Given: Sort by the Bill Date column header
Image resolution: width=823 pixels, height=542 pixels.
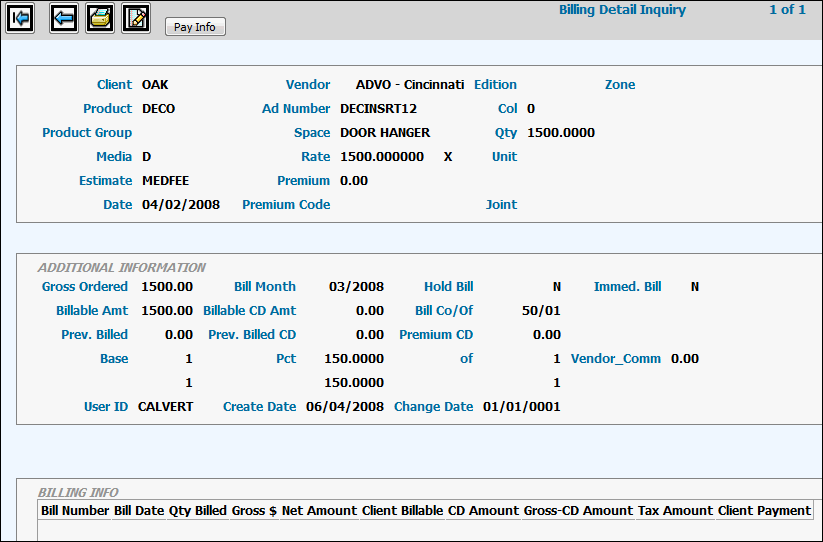Looking at the screenshot, I should coord(139,510).
